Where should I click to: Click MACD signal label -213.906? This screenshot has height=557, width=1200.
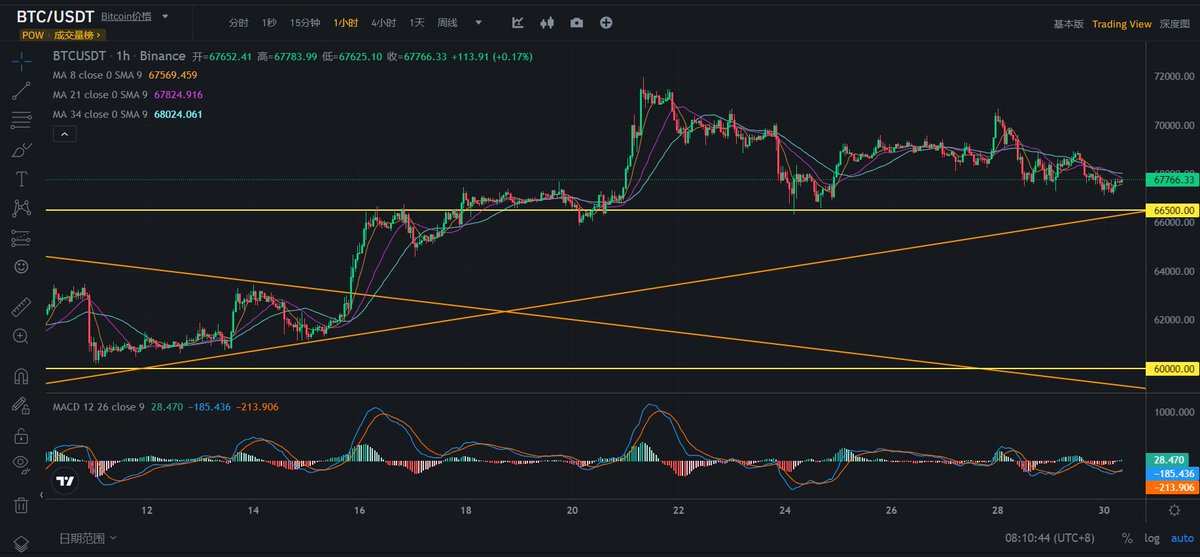point(1172,486)
